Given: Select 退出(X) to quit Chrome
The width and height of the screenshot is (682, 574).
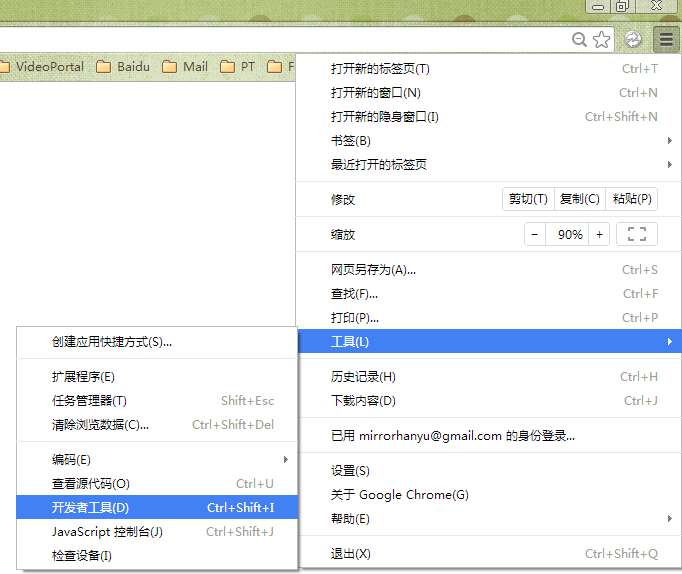Looking at the screenshot, I should [x=489, y=554].
